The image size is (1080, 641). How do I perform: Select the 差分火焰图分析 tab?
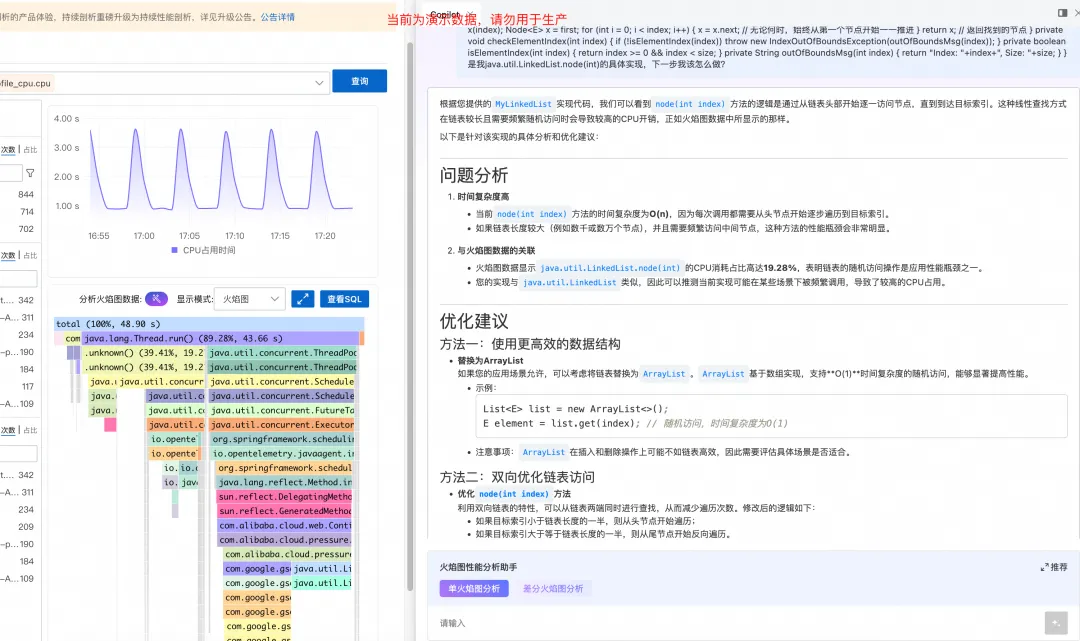pyautogui.click(x=552, y=589)
